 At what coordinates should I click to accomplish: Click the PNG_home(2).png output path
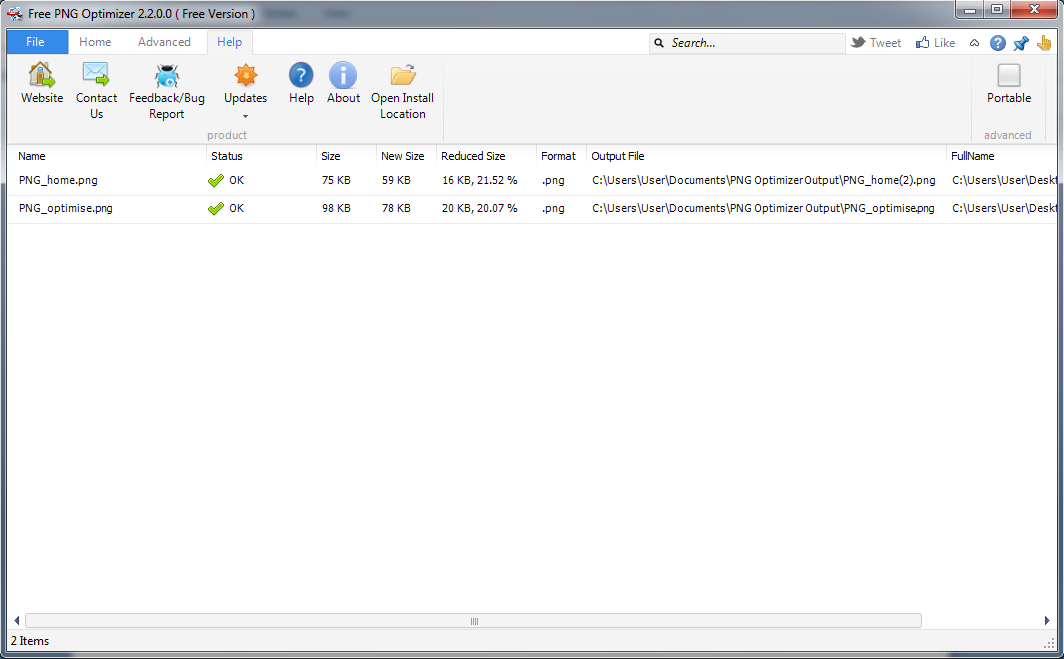[763, 181]
